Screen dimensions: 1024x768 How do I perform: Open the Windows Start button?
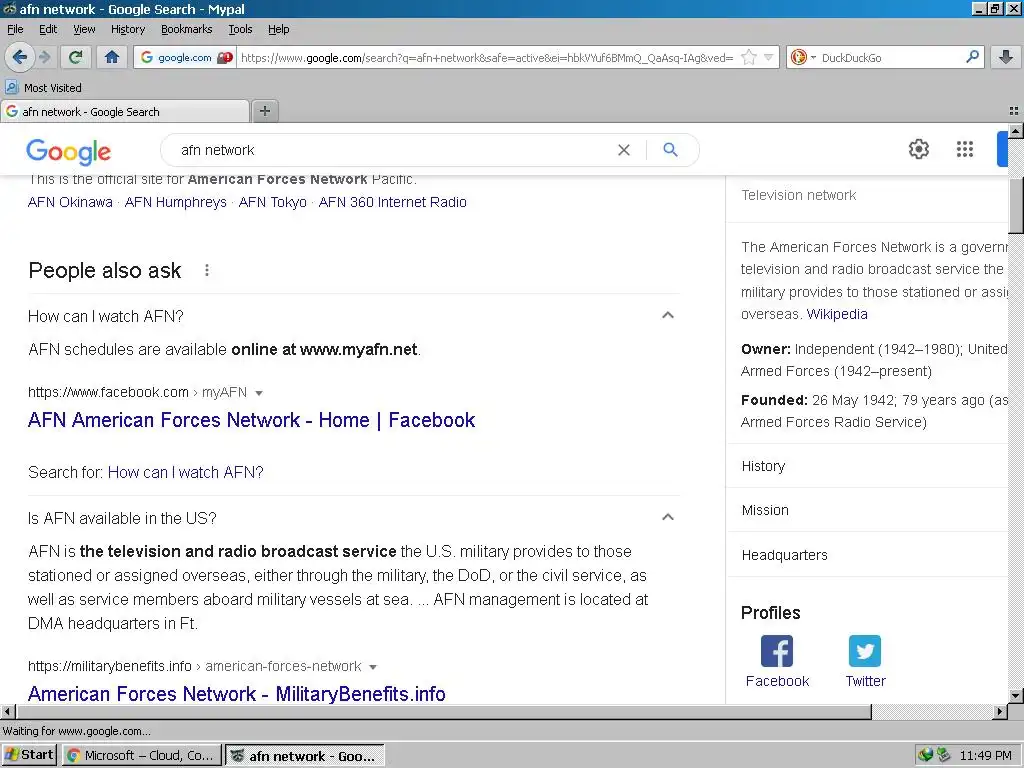pos(29,755)
